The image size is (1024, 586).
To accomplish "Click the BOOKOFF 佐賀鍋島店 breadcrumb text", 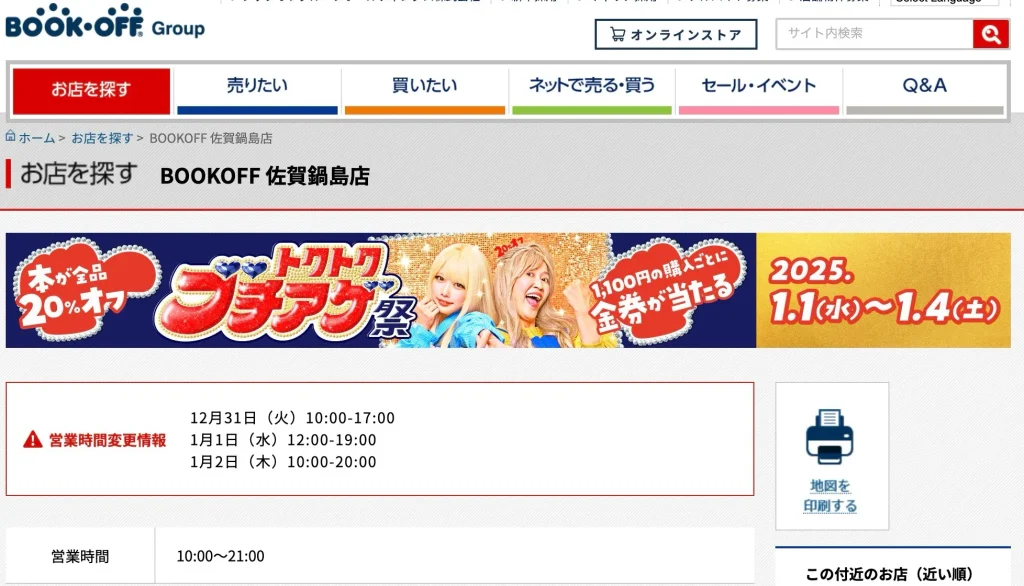I will (211, 138).
